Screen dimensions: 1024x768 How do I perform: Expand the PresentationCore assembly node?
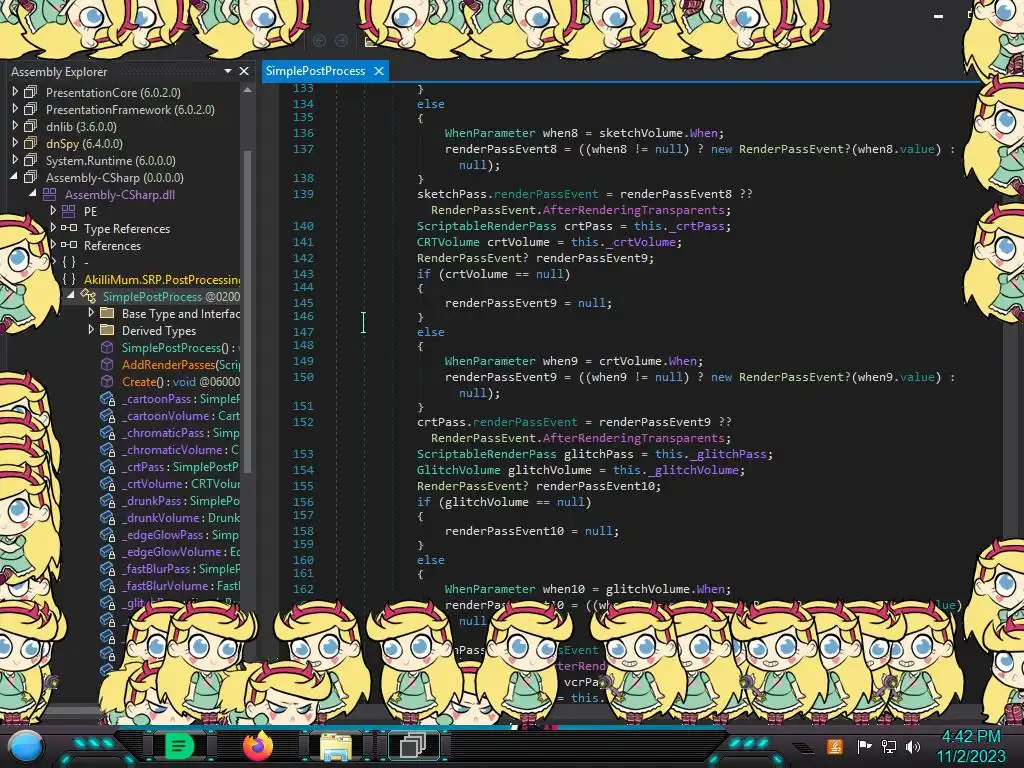14,92
